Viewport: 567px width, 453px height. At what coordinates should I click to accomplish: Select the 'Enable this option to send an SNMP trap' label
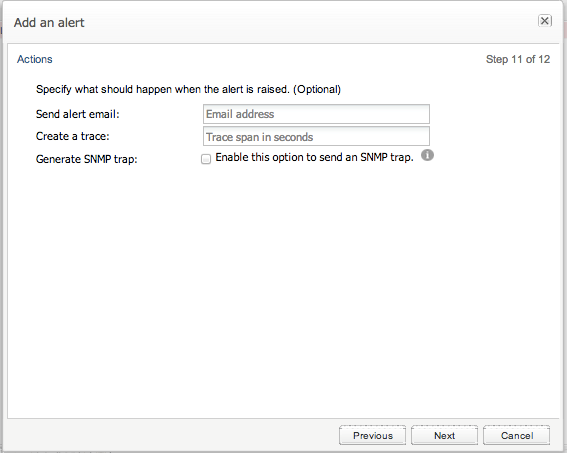[x=314, y=157]
